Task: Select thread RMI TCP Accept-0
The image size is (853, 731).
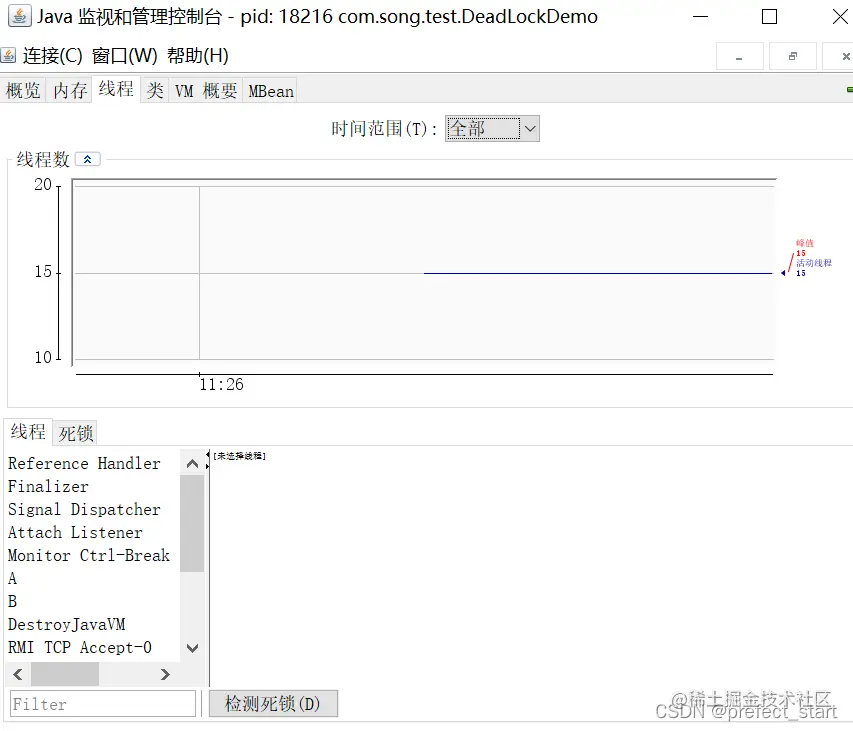Action: click(80, 647)
